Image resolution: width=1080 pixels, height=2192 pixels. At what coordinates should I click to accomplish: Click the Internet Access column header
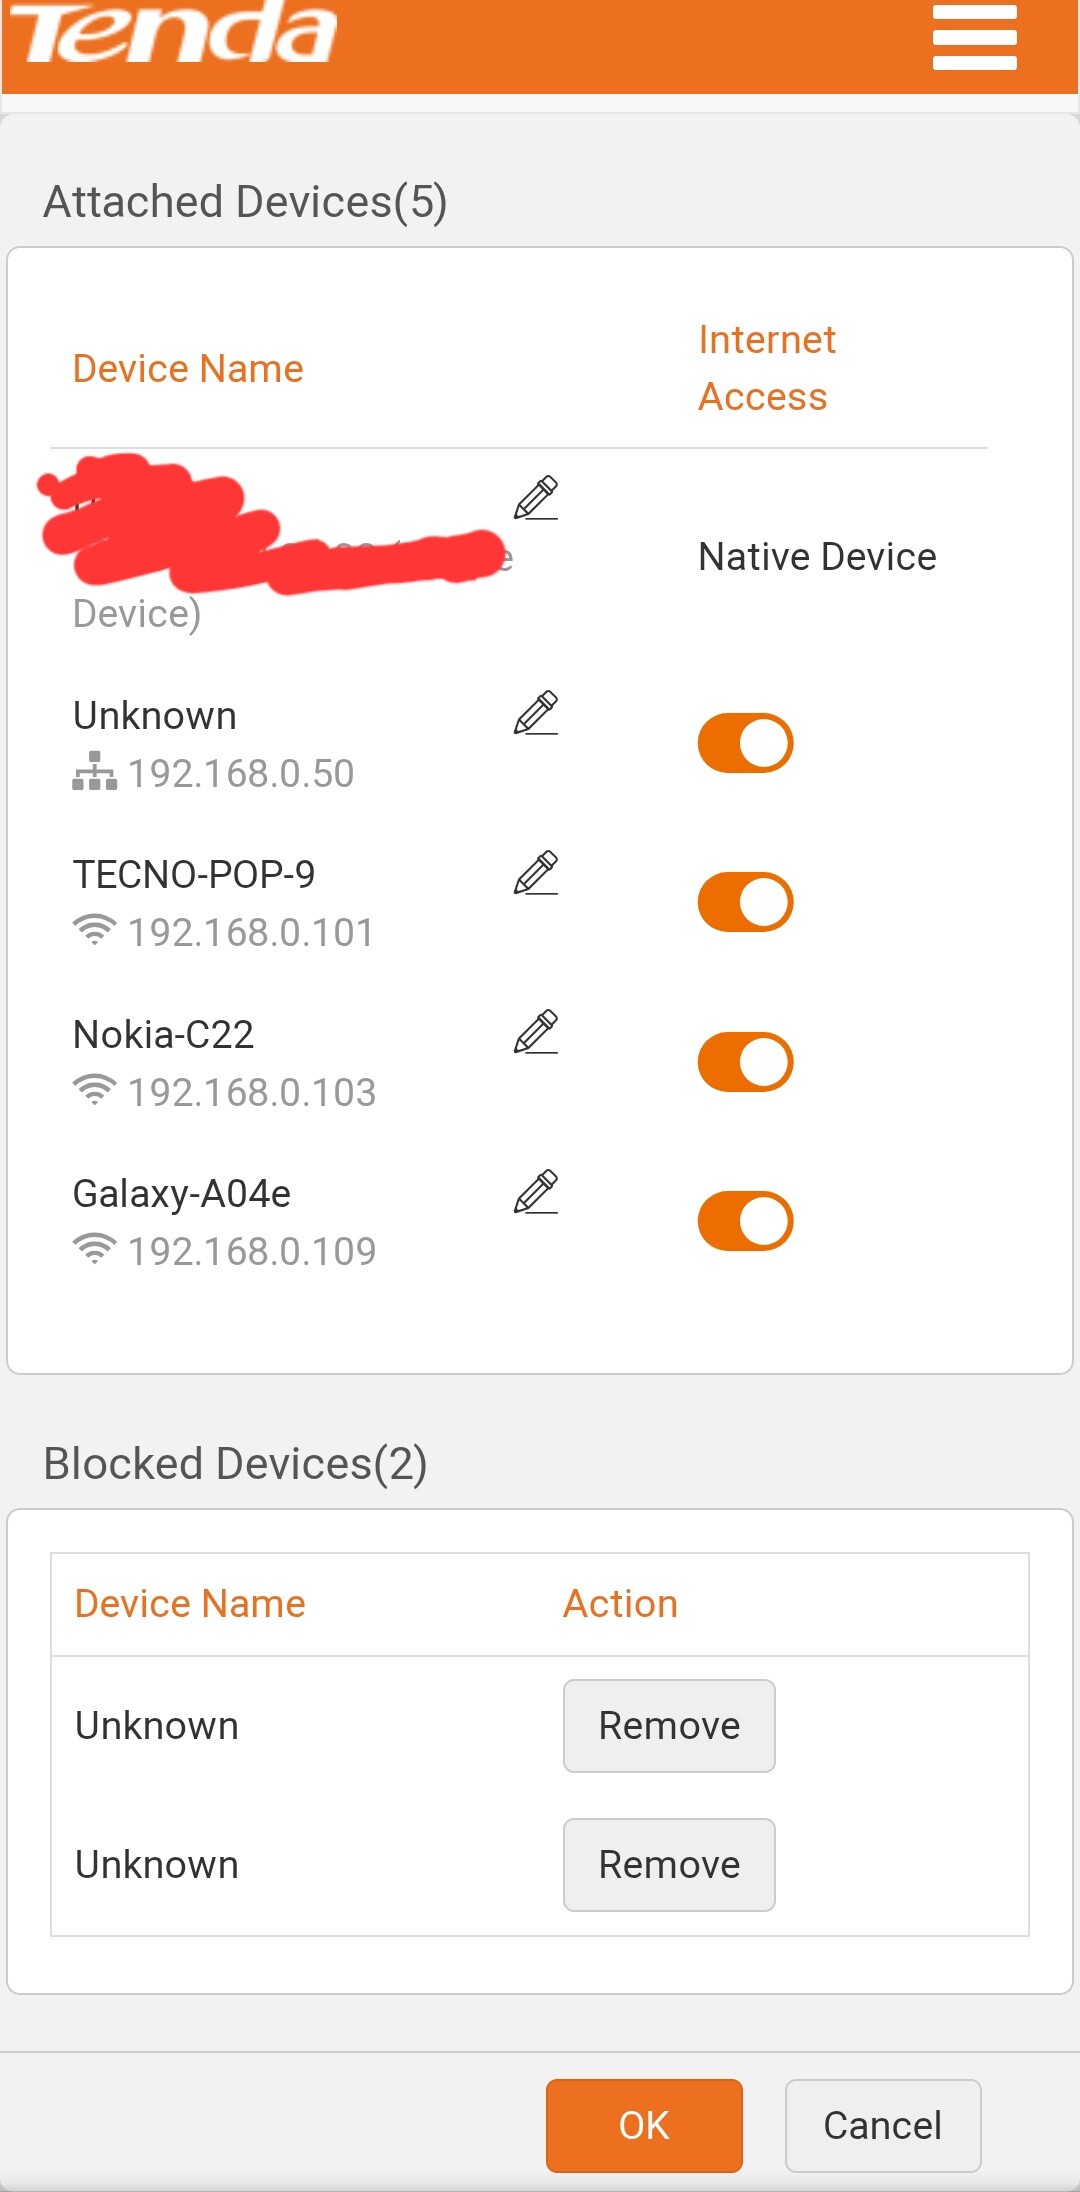pyautogui.click(x=766, y=368)
